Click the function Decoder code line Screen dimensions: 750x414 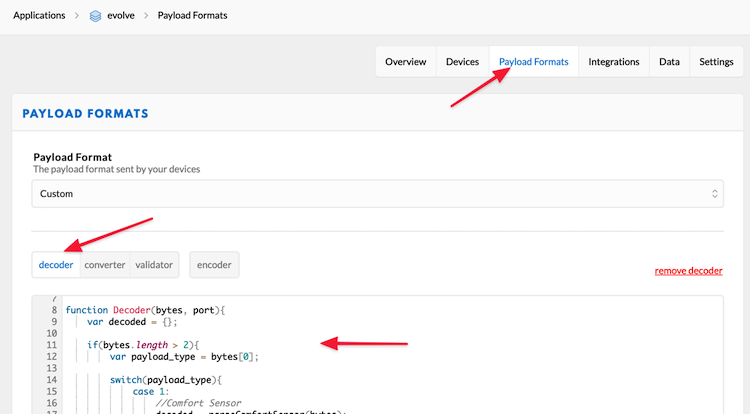click(145, 310)
